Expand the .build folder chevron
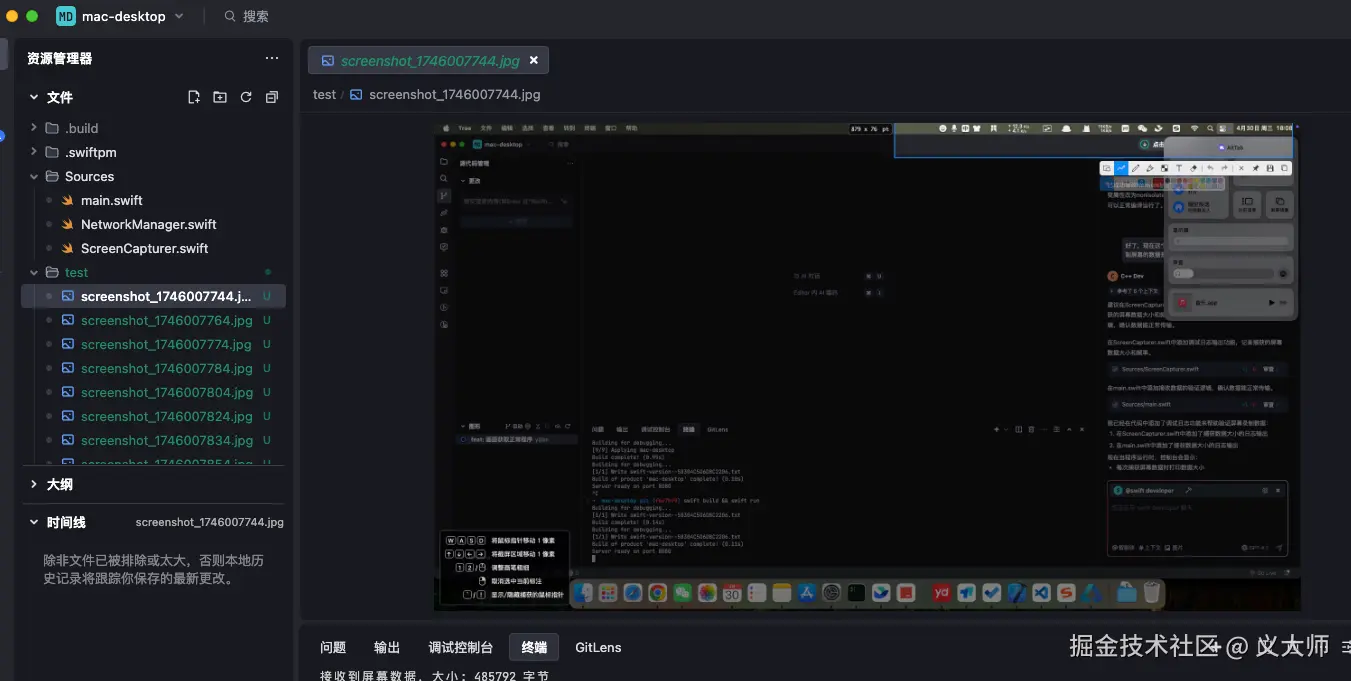Image resolution: width=1351 pixels, height=681 pixels. click(33, 128)
